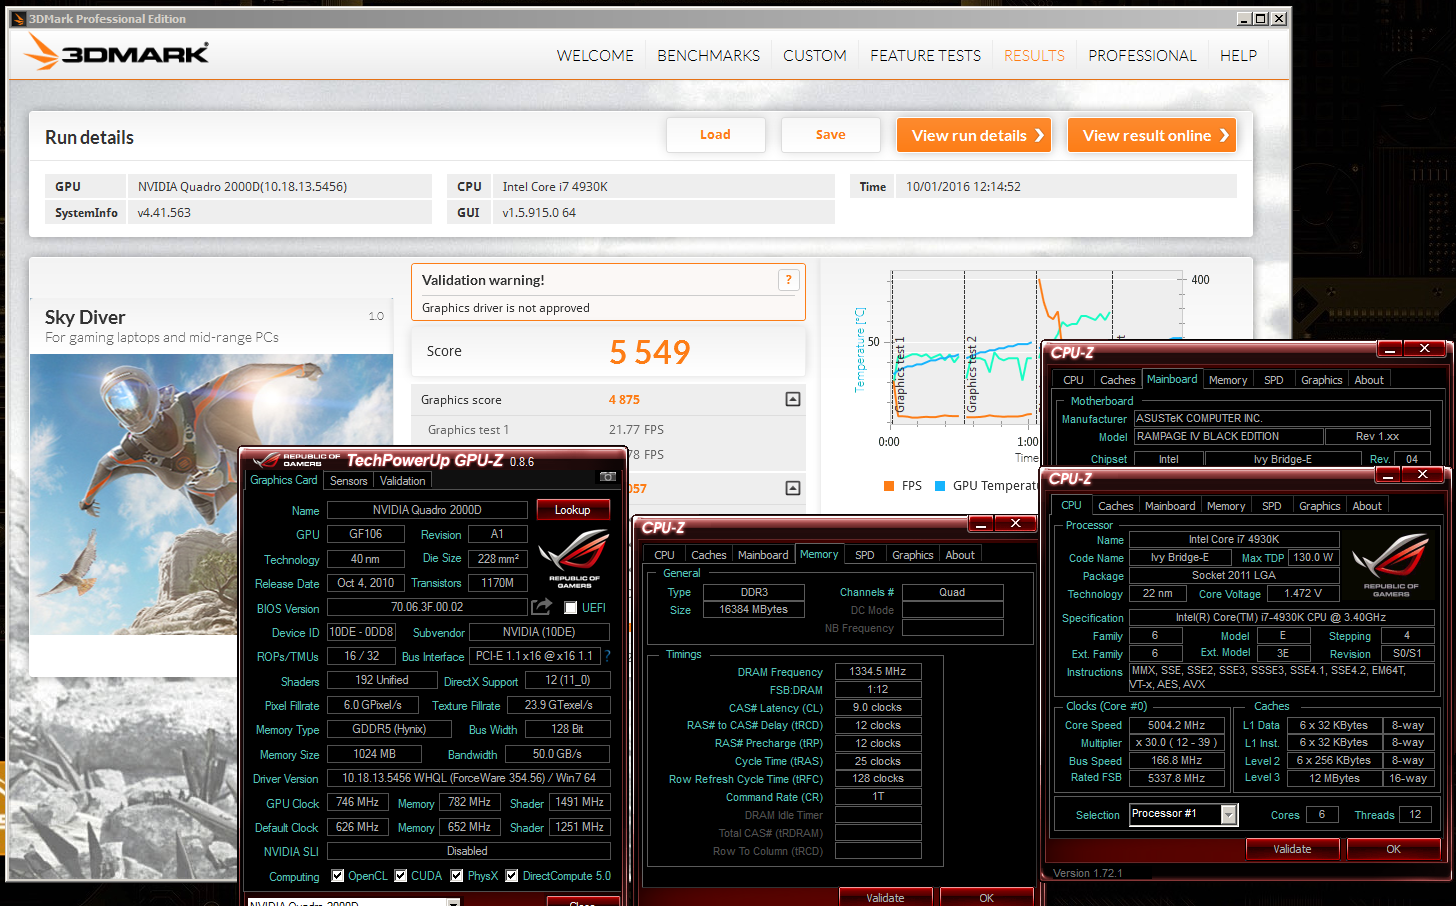
Task: Open Caches tab in CPU-Z Memory window
Action: tap(709, 555)
